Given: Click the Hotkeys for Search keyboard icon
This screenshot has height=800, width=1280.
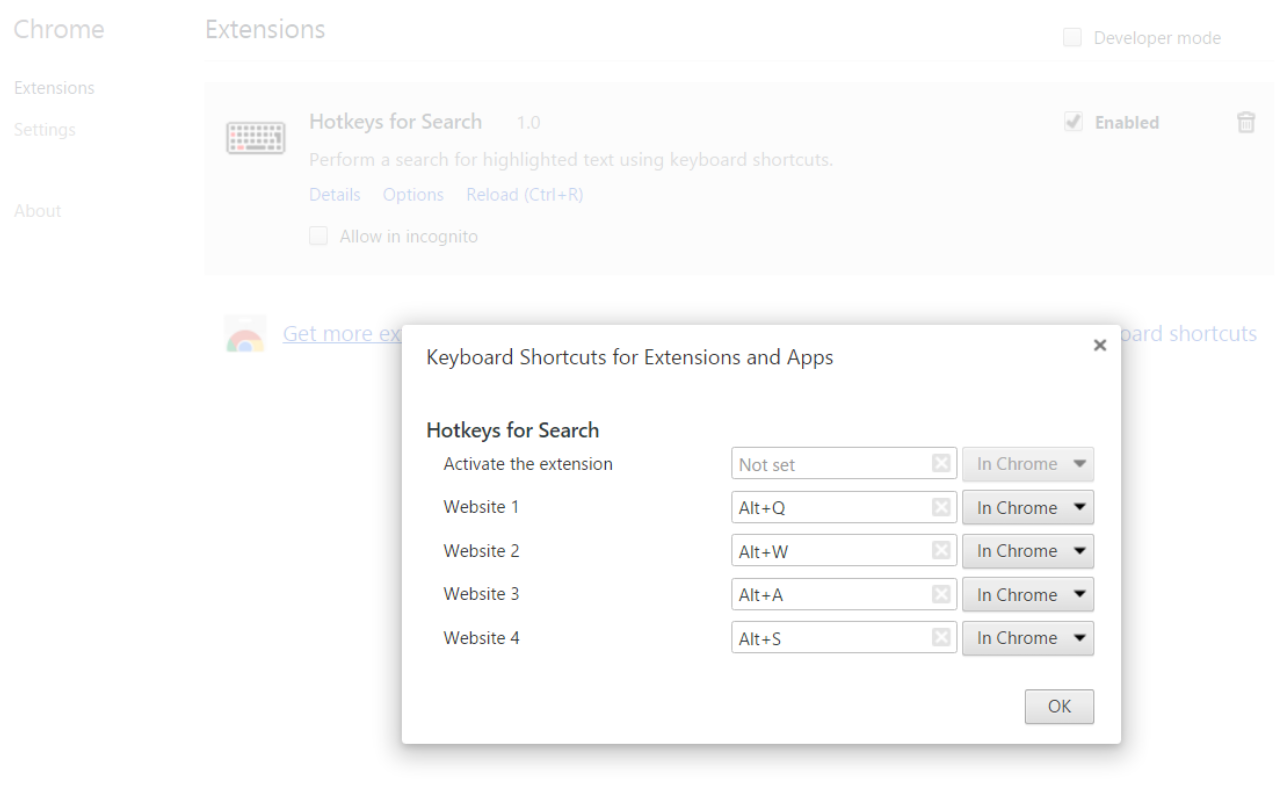Looking at the screenshot, I should tap(256, 138).
